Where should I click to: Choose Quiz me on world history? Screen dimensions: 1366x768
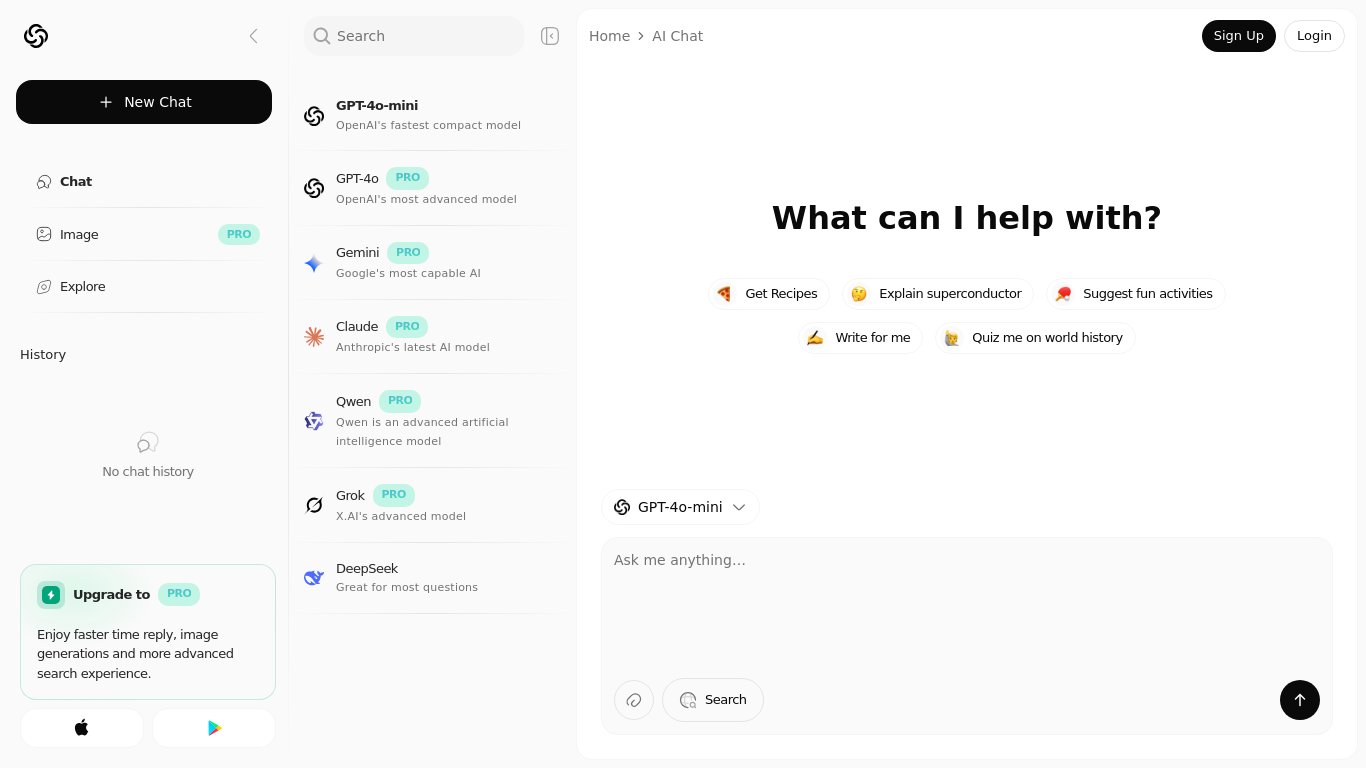[x=1035, y=338]
